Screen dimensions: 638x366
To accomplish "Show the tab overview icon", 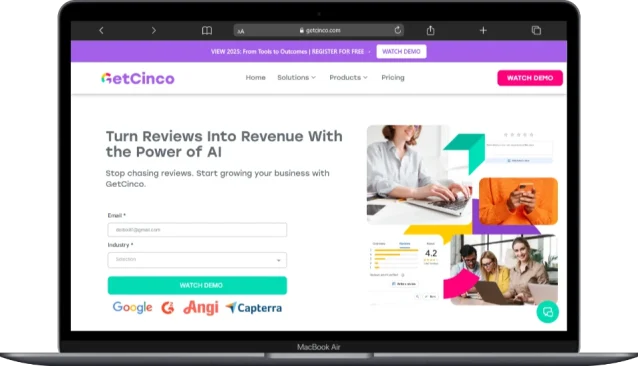I will [536, 30].
